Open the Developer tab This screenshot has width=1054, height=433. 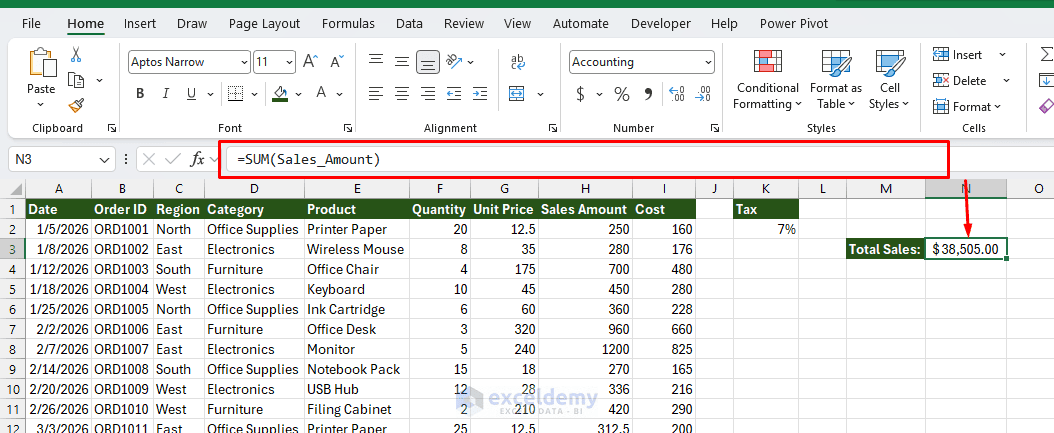tap(661, 24)
